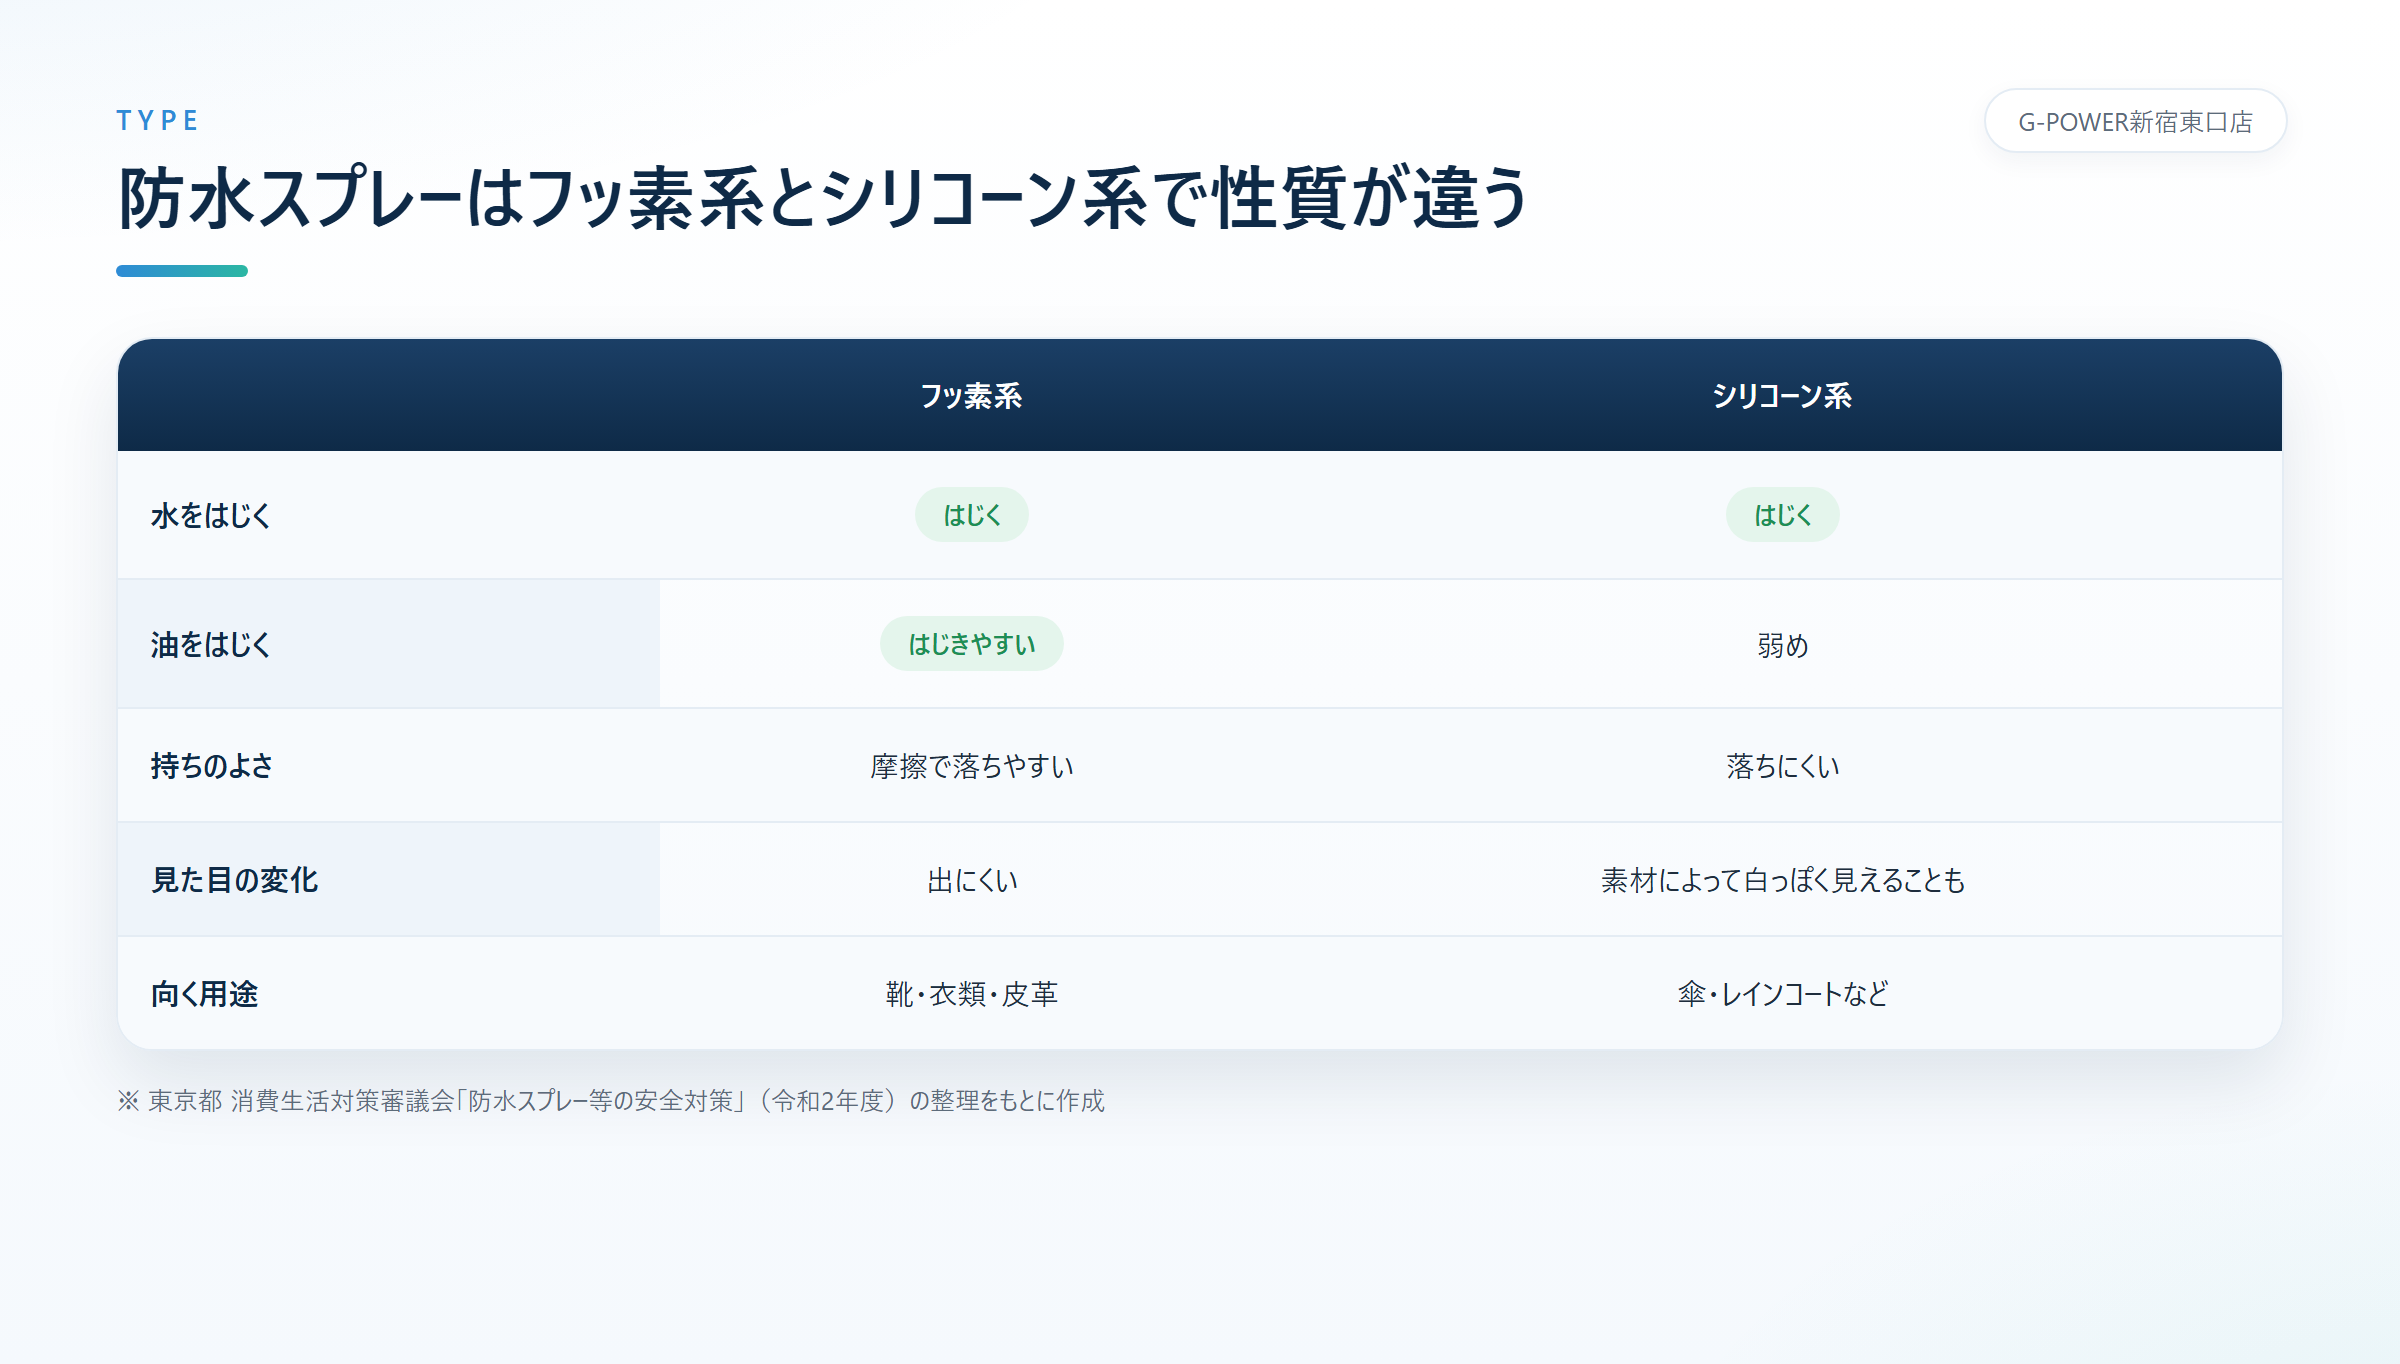Click the 落ちにくい cell

[x=1782, y=766]
